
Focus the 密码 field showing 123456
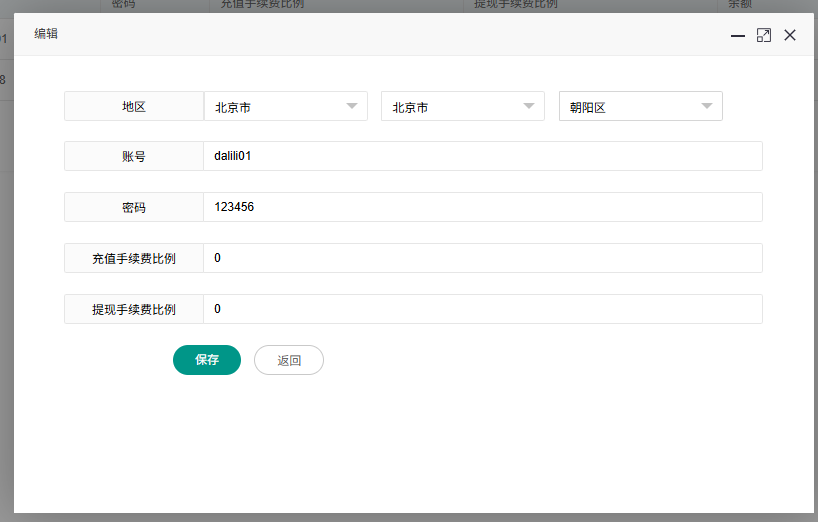click(x=482, y=207)
